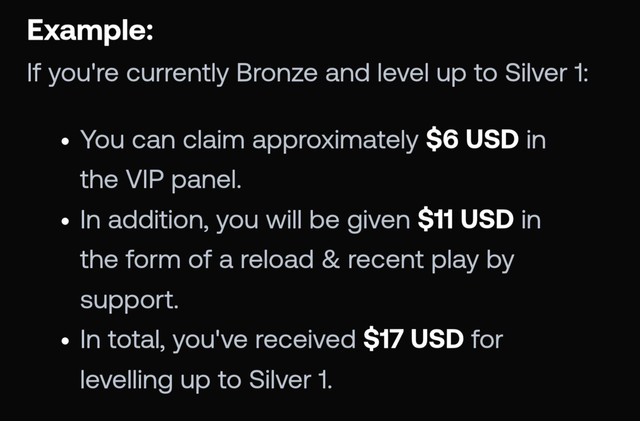Click the ampersand in the reload line

tap(331, 260)
